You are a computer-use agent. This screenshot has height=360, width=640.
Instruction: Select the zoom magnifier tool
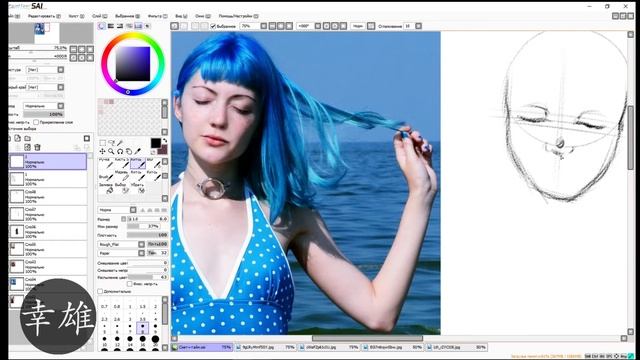[111, 151]
